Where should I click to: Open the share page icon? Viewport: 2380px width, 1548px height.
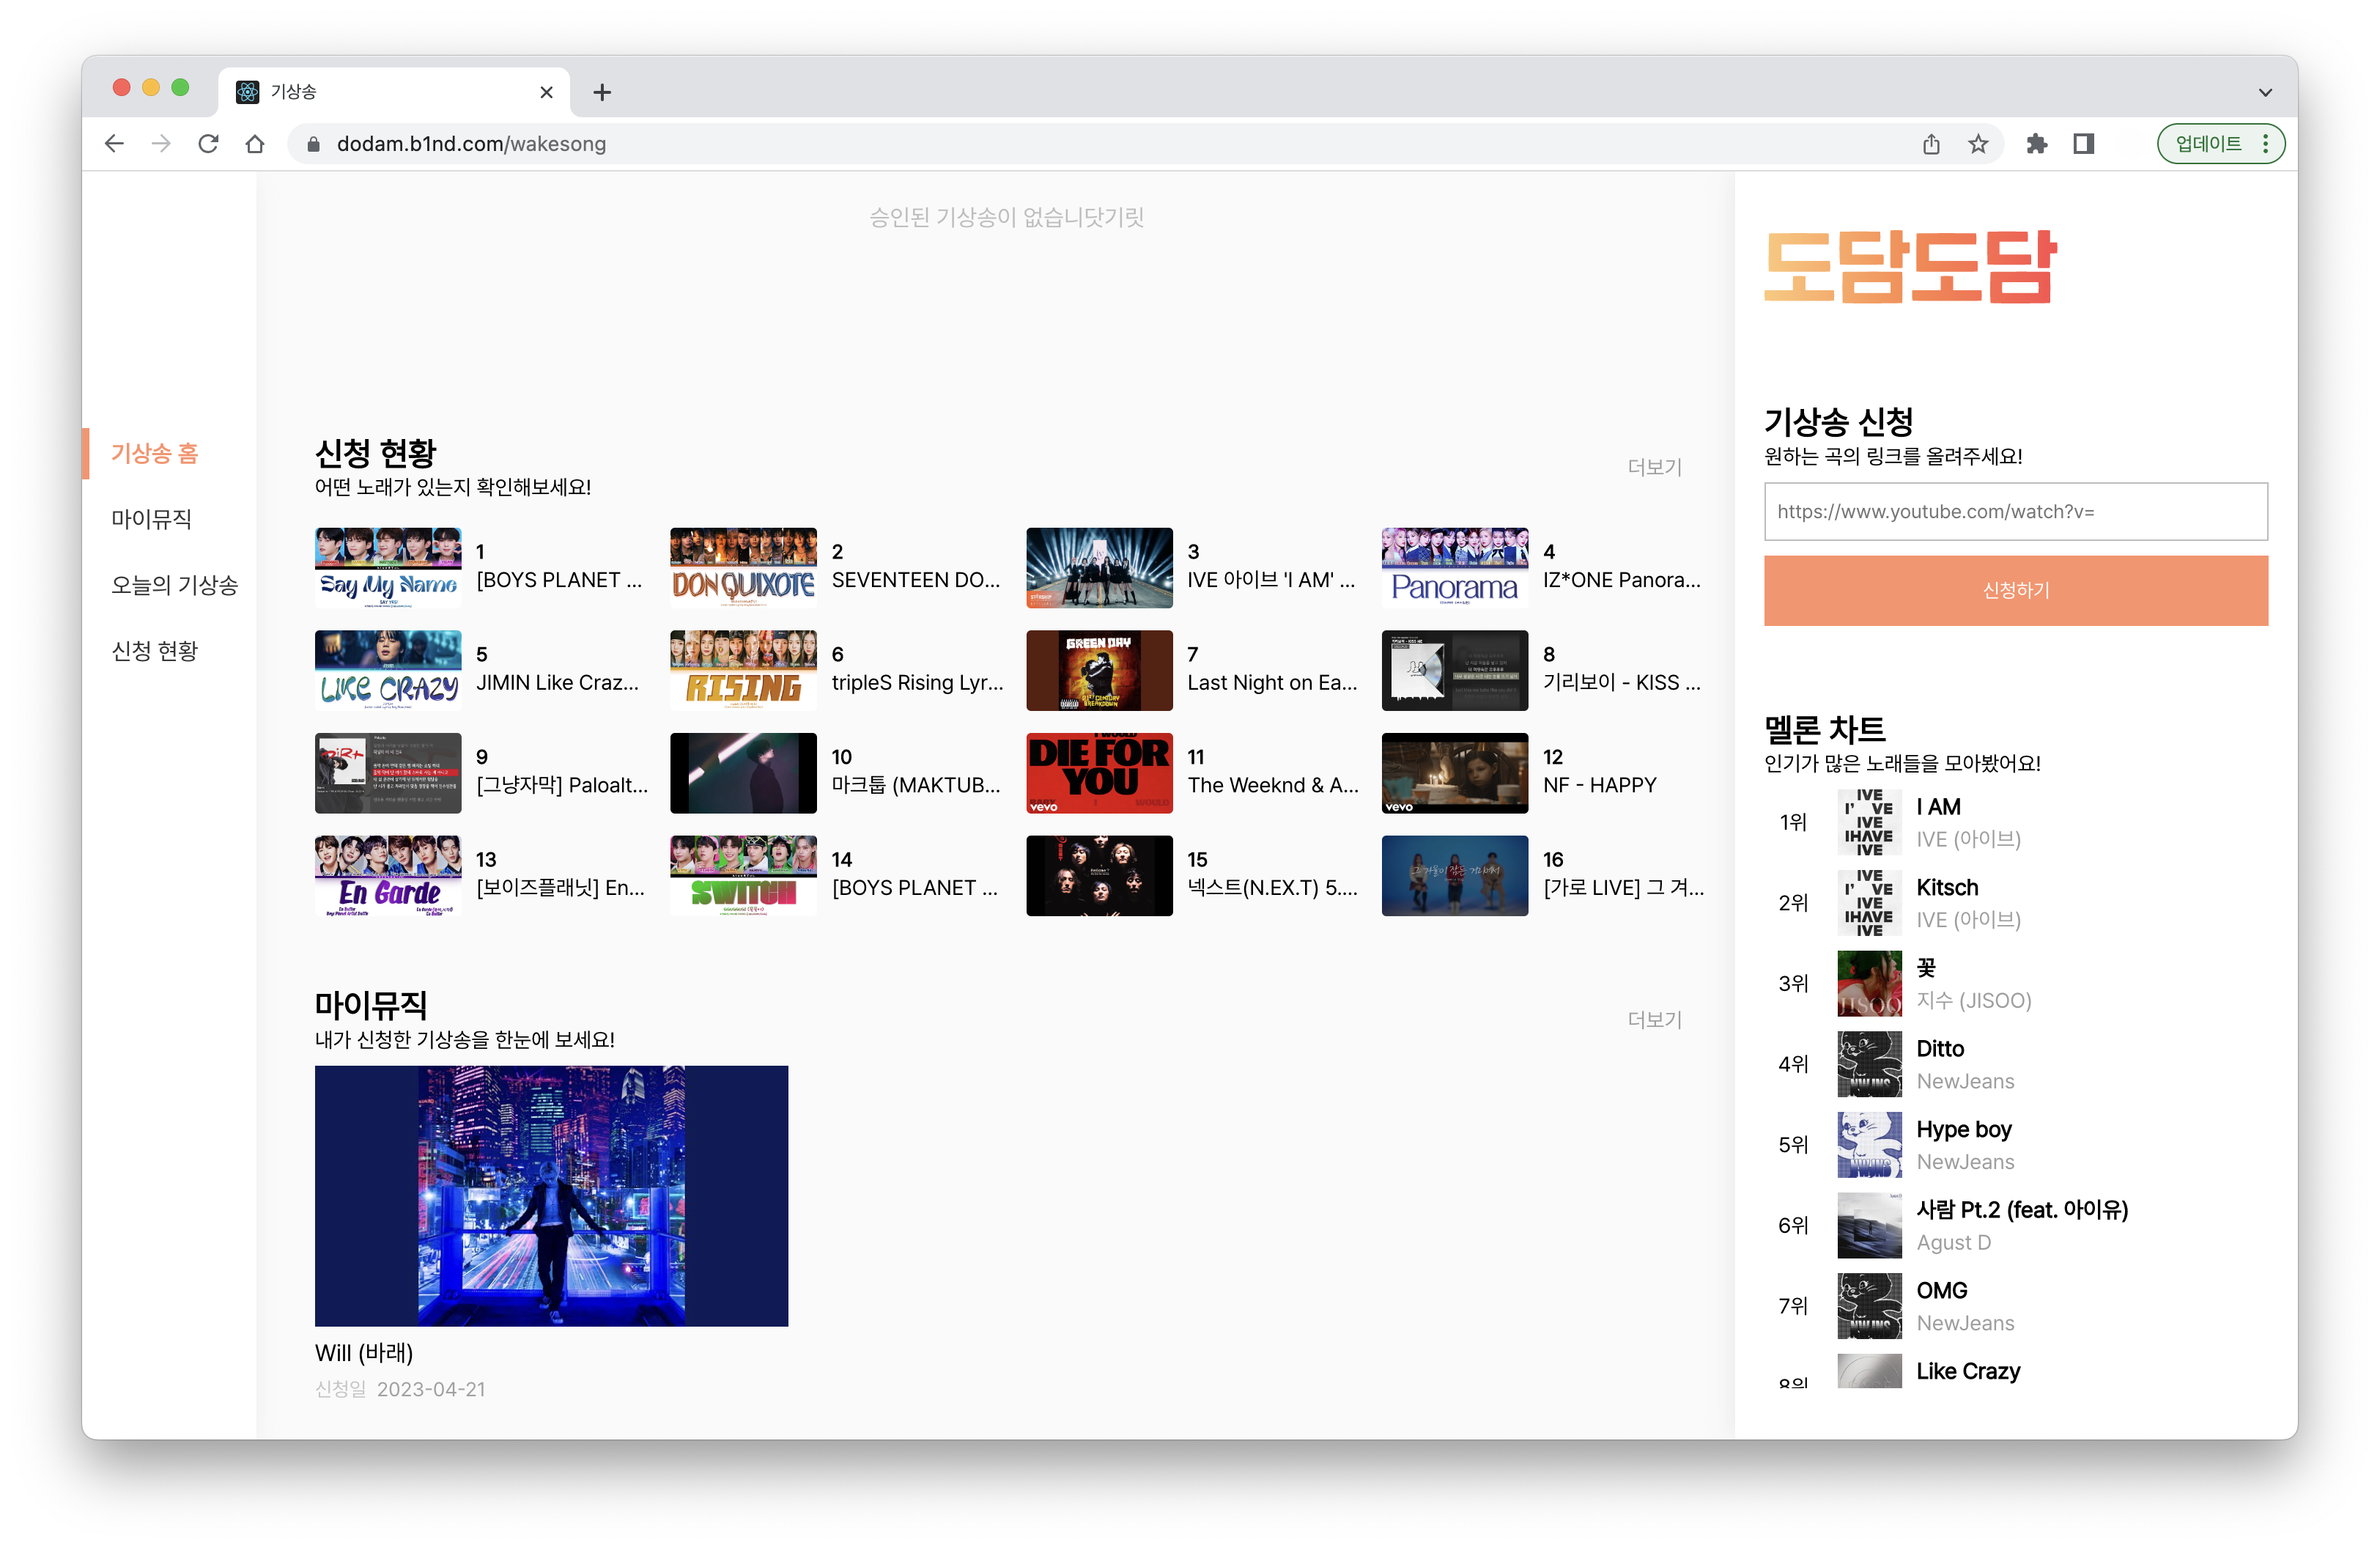click(1931, 144)
